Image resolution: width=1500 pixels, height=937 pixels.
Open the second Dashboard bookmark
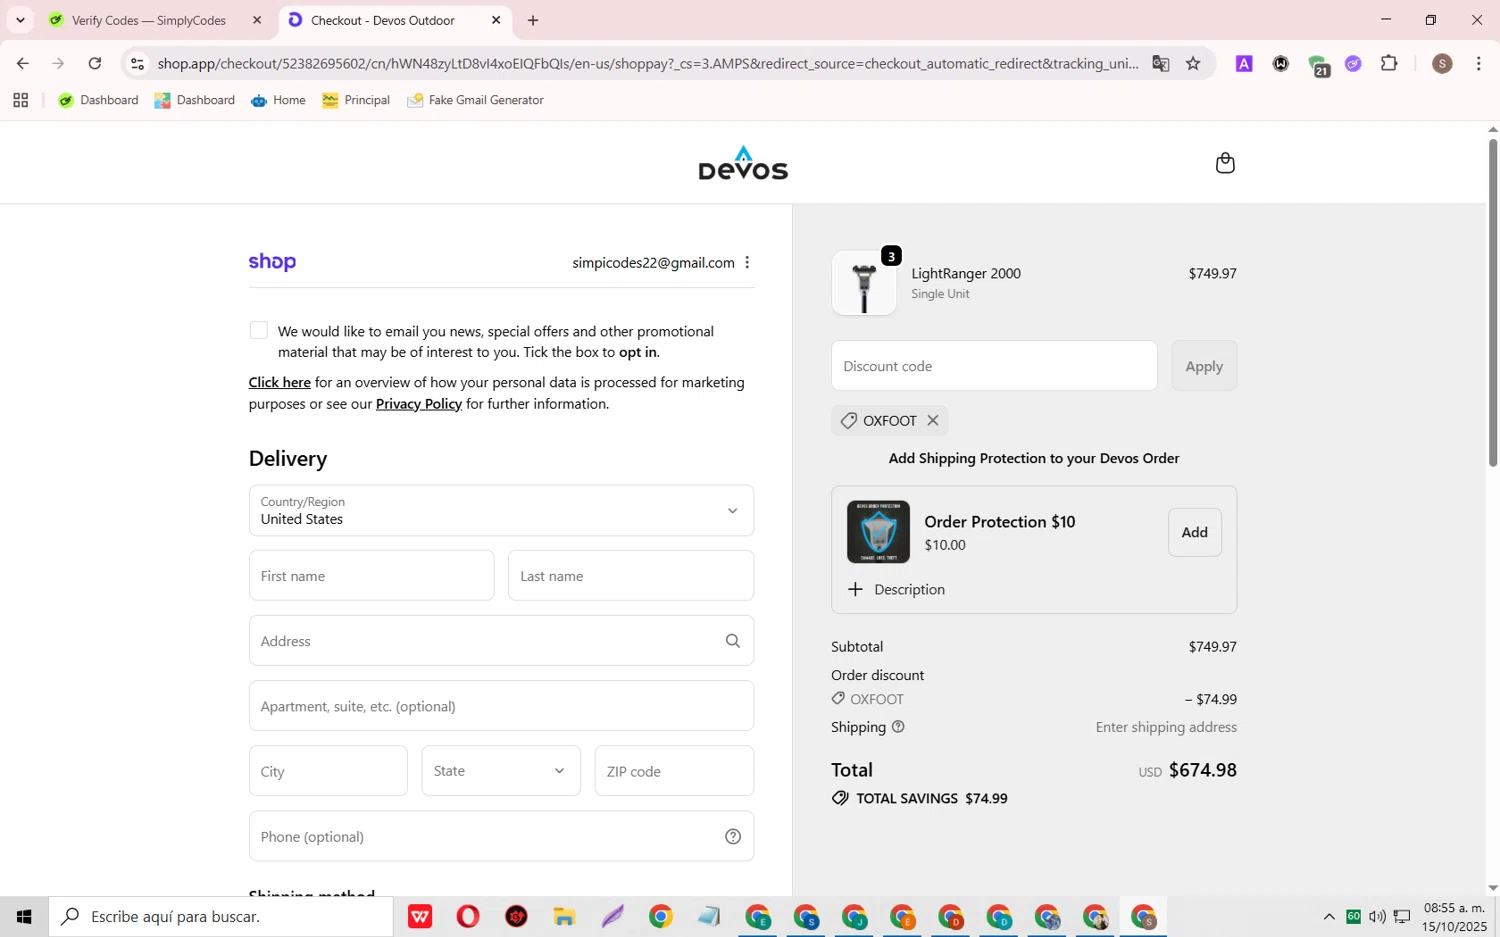(x=194, y=100)
